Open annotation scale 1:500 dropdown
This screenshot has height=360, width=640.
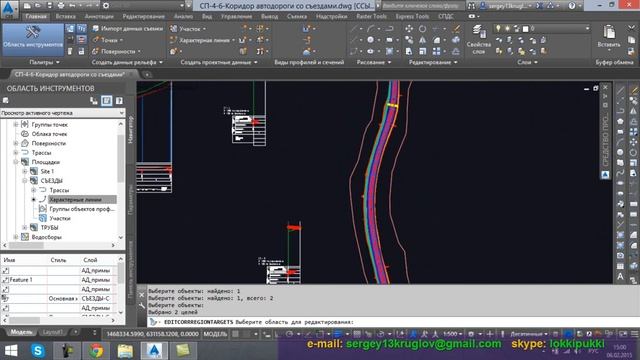(453, 334)
